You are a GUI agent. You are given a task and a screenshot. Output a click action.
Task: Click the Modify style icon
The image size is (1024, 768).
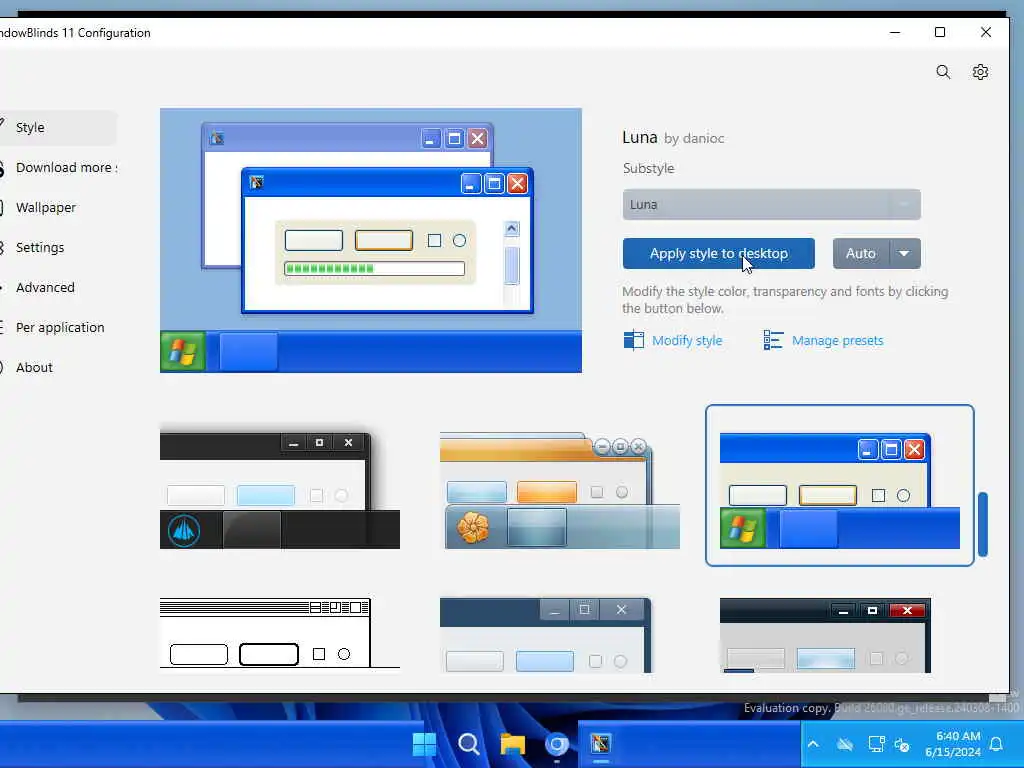point(633,340)
